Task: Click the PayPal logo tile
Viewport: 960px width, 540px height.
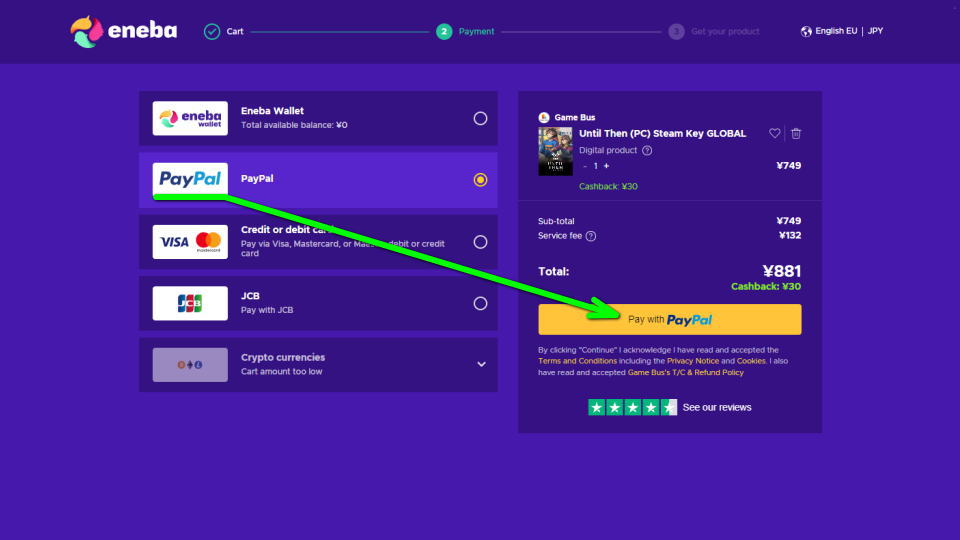Action: pyautogui.click(x=190, y=179)
